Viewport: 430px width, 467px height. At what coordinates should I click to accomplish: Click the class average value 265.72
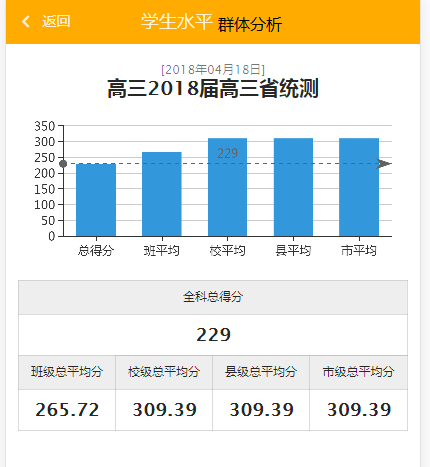coord(67,410)
